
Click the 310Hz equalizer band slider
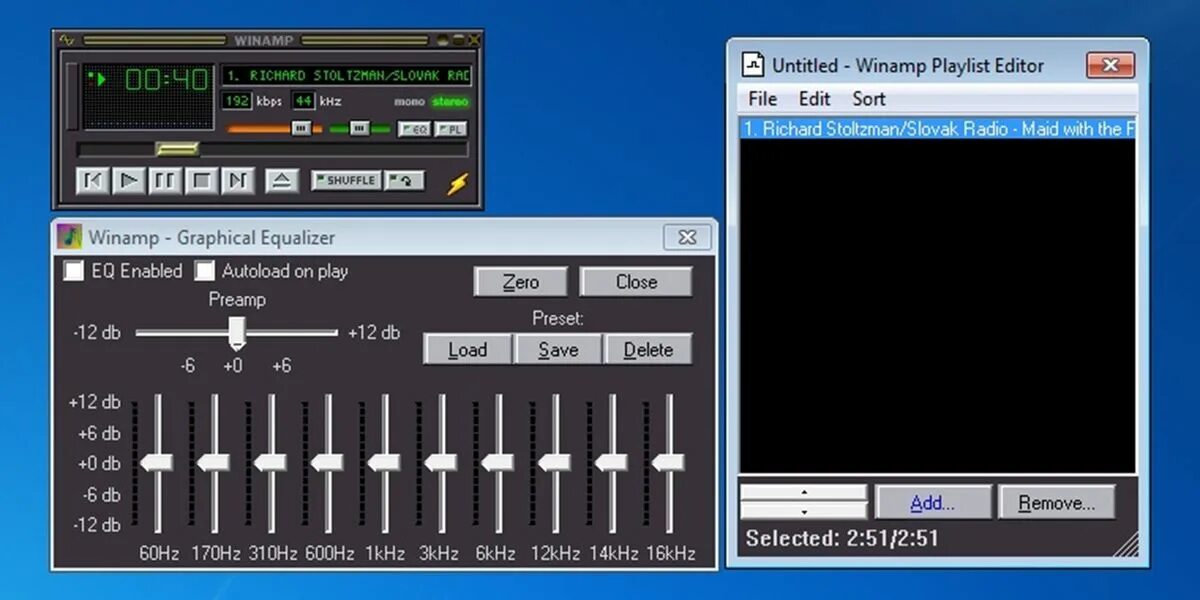click(x=271, y=464)
